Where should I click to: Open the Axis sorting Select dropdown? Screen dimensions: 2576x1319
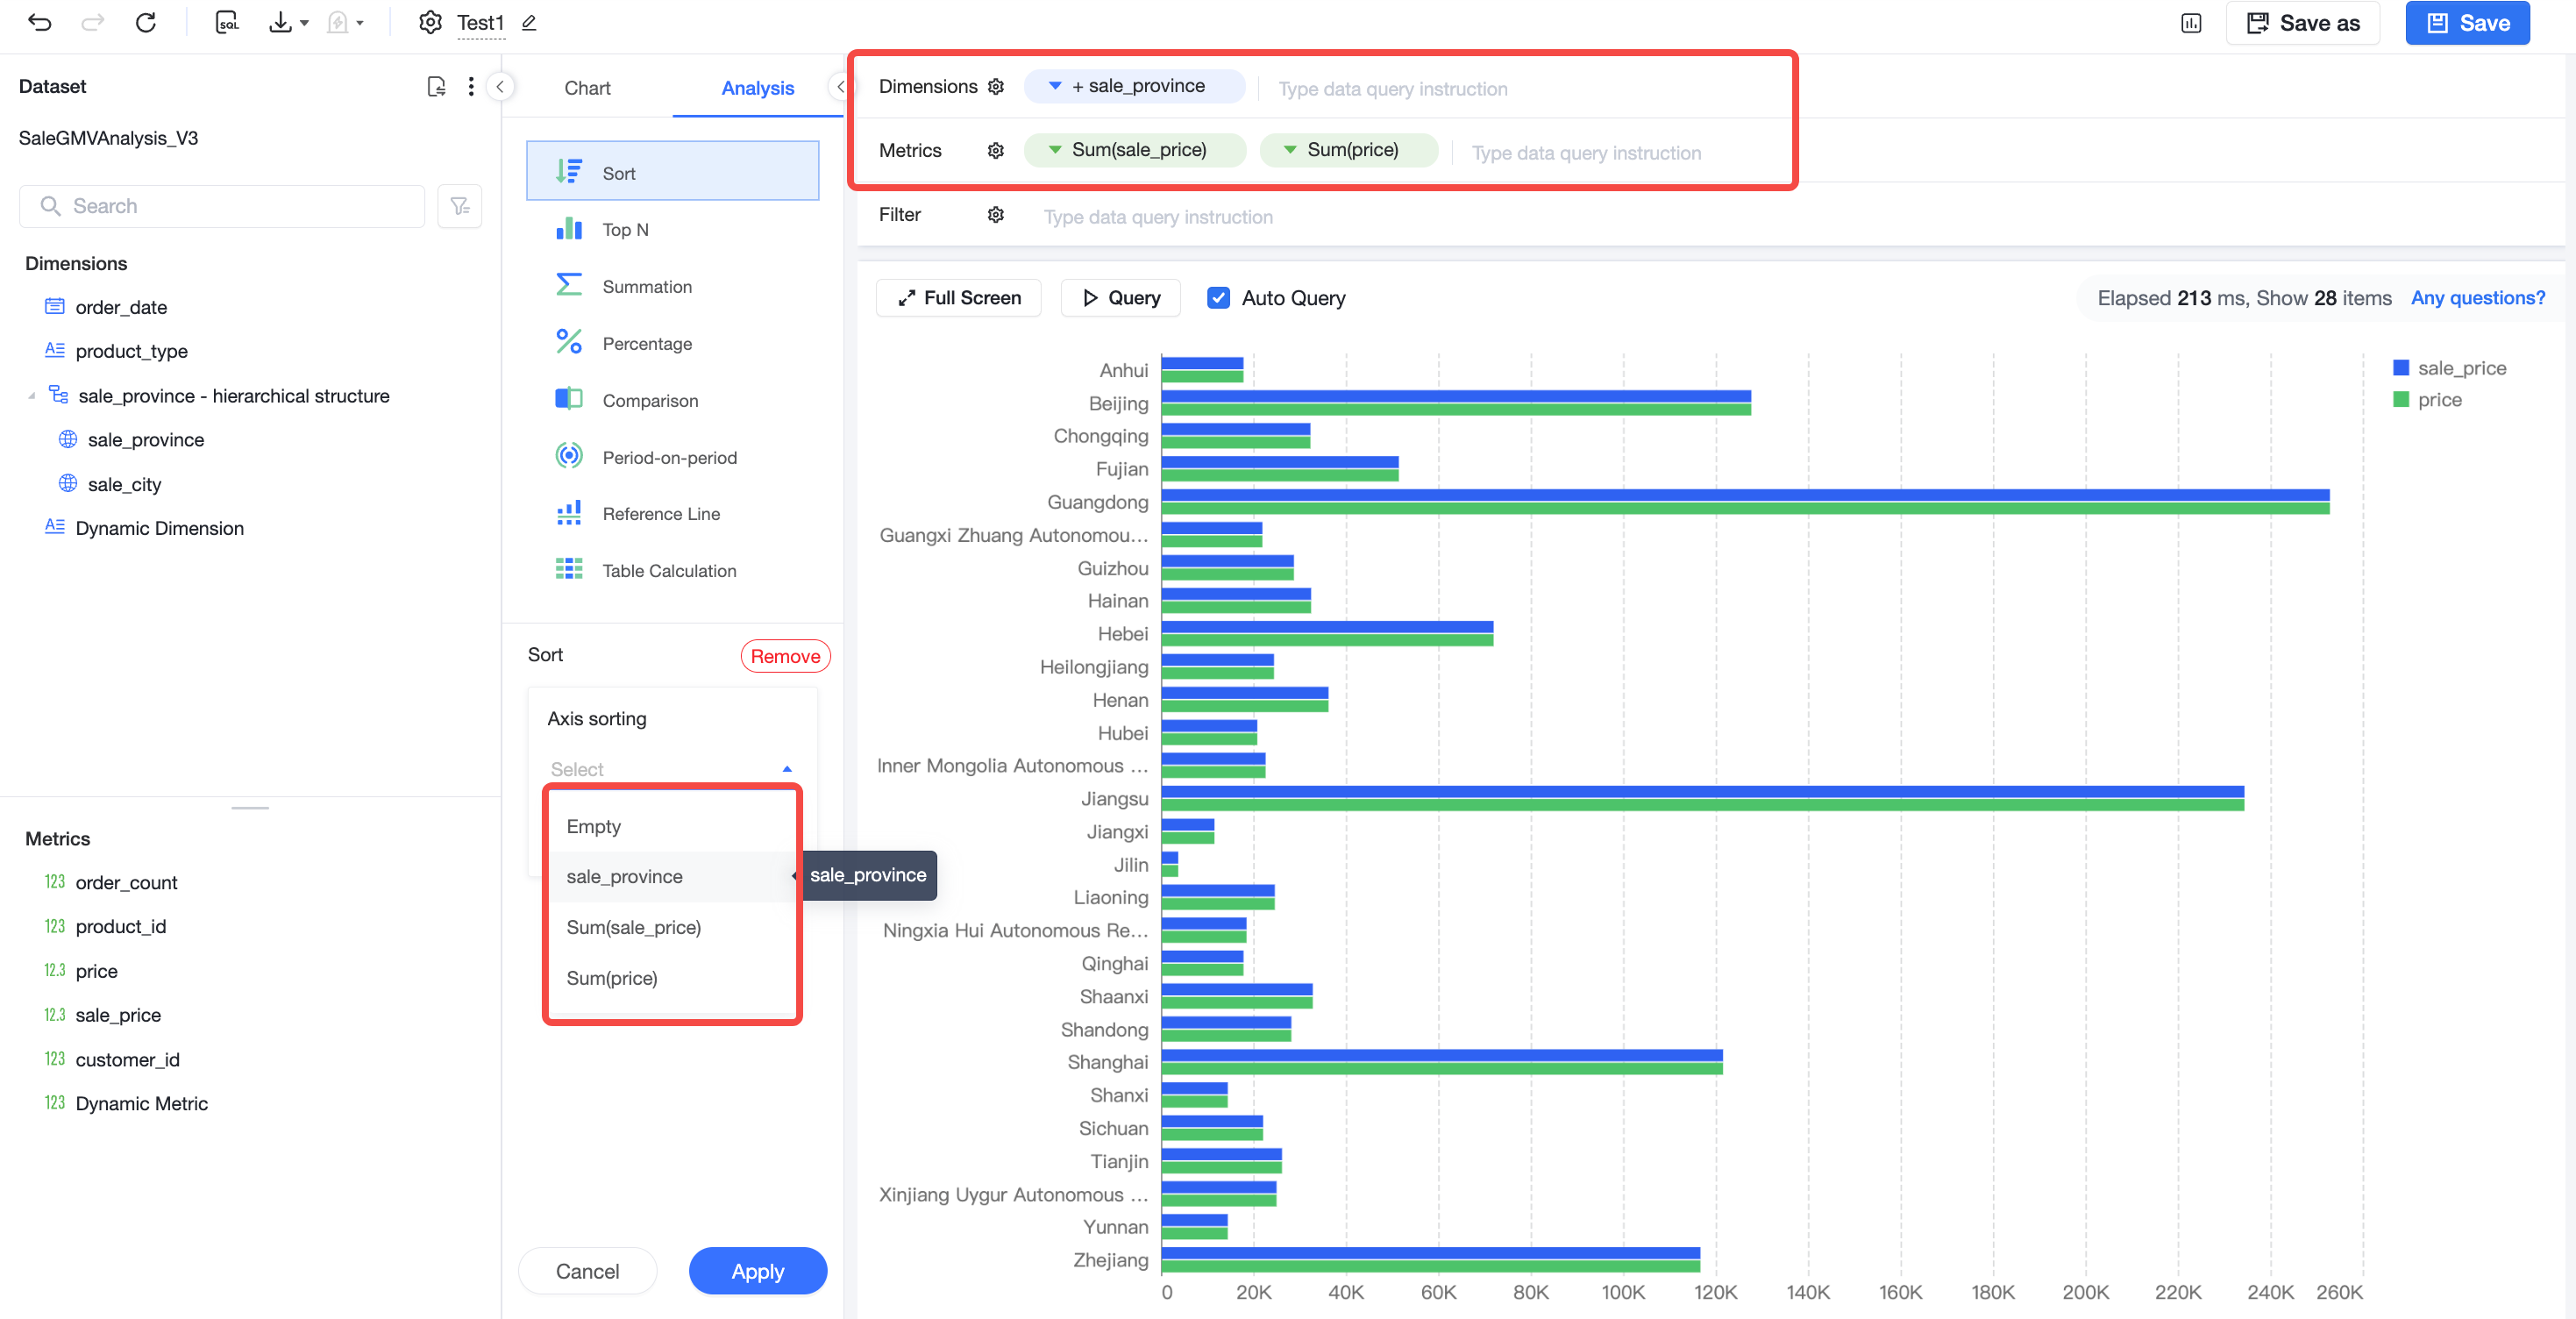pyautogui.click(x=672, y=769)
